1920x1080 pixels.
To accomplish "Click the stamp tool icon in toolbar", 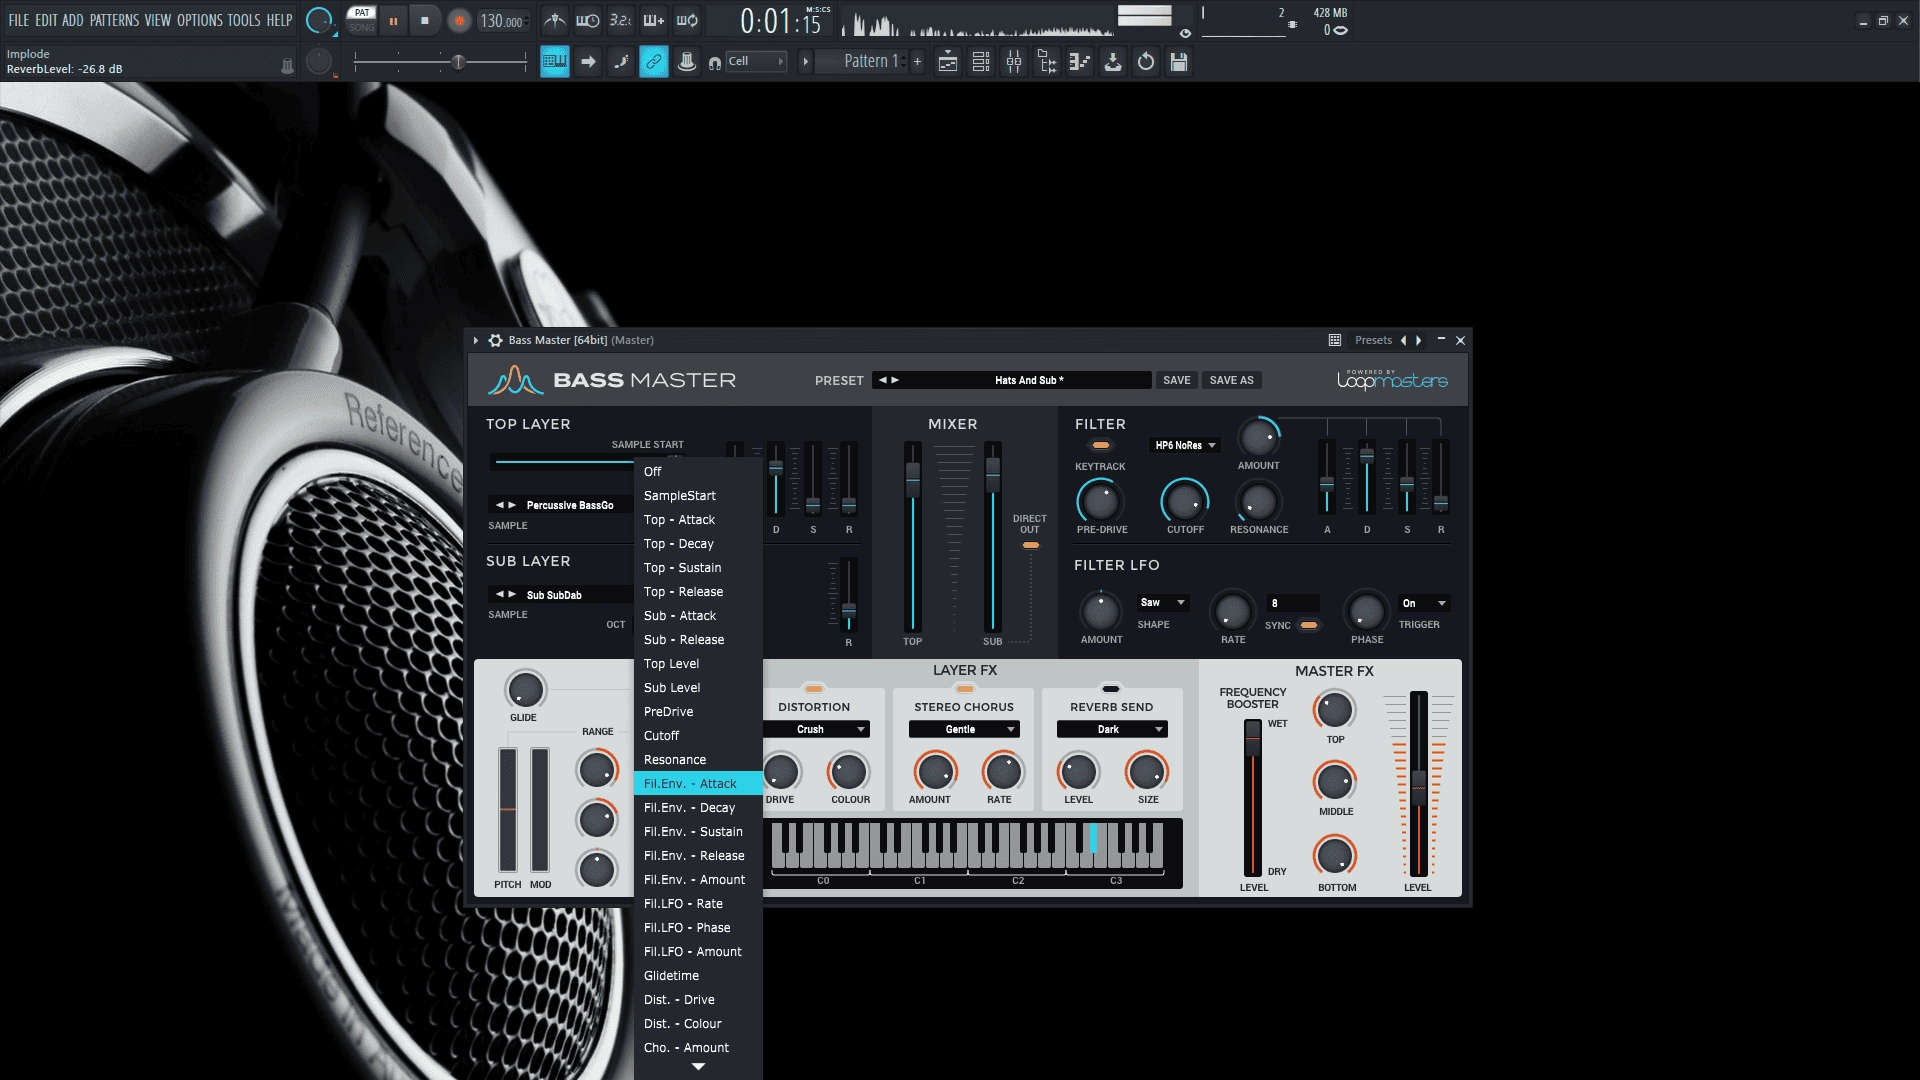I will tap(687, 62).
